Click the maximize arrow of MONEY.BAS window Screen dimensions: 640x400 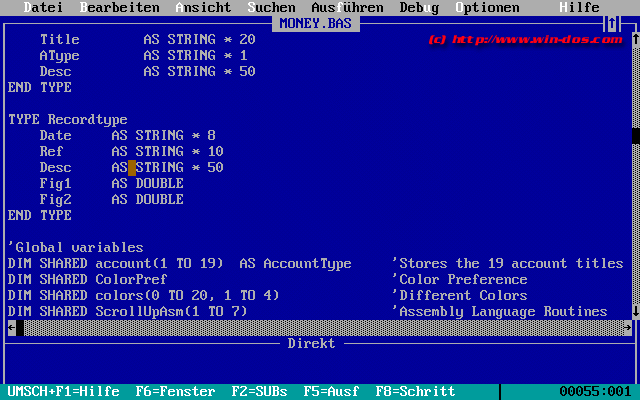click(611, 23)
